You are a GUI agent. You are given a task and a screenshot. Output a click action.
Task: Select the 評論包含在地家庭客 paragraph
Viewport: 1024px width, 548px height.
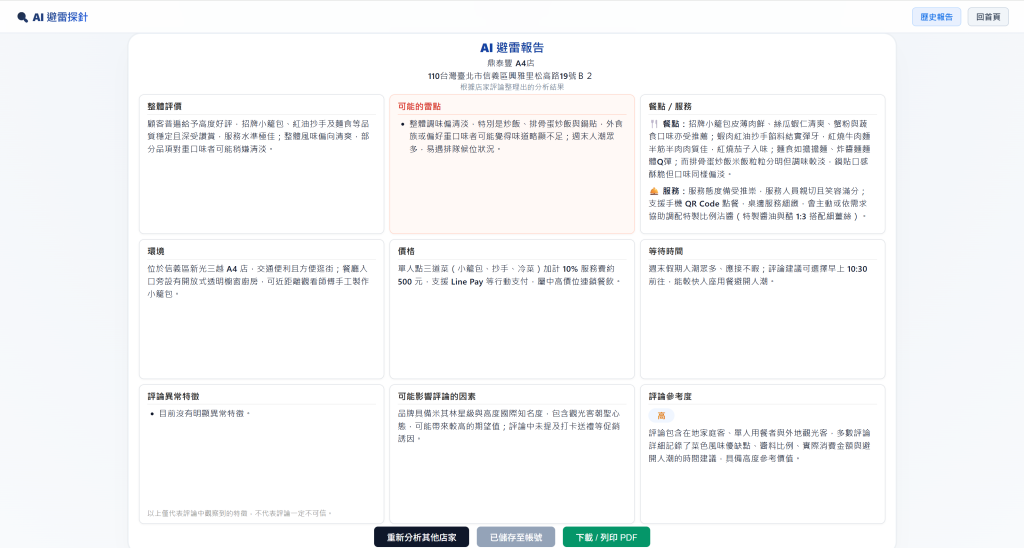point(760,445)
